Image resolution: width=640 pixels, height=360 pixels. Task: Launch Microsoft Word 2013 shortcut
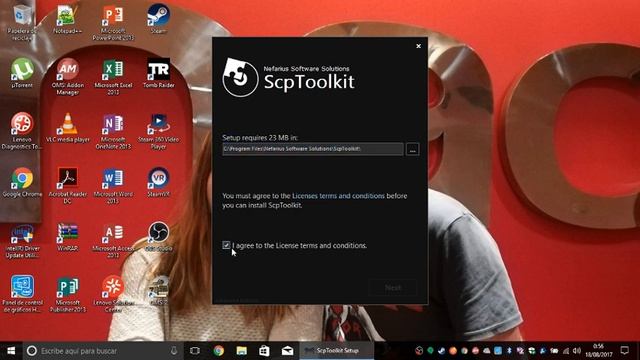point(113,186)
